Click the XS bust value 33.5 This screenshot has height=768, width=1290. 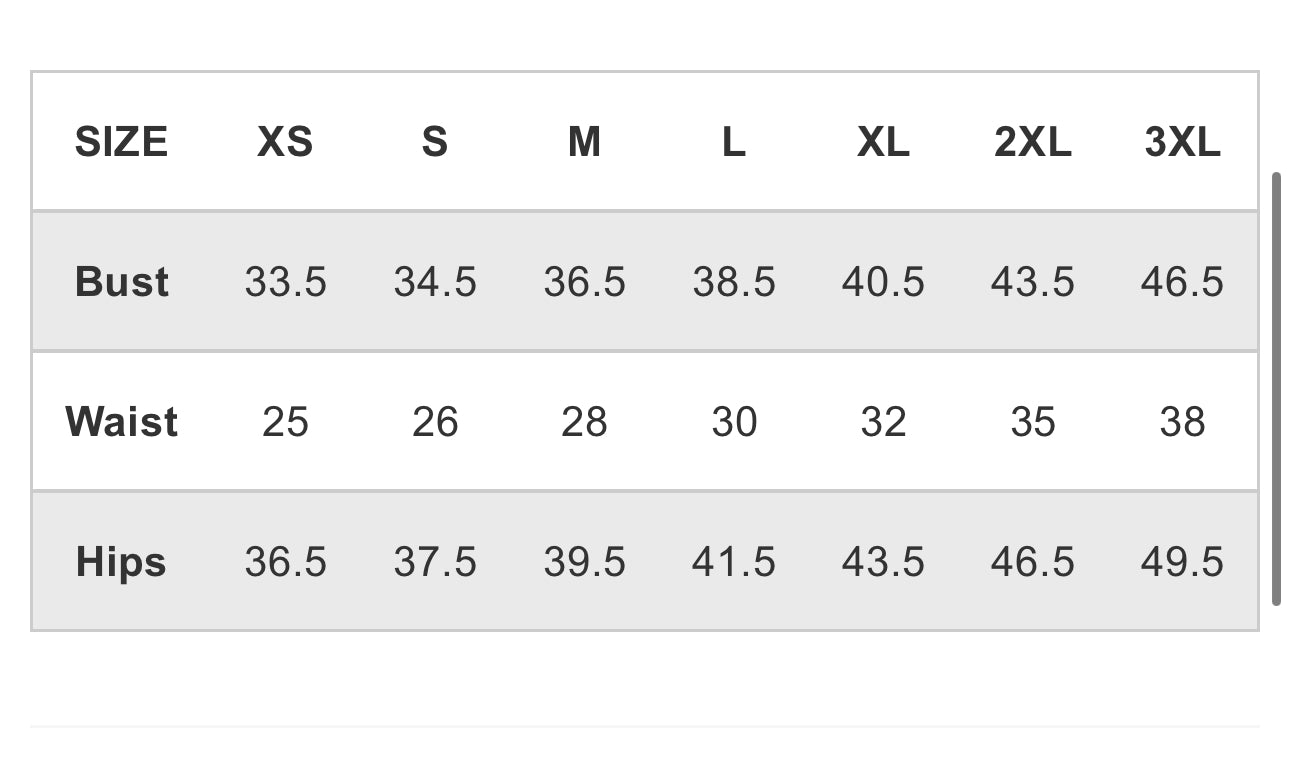pyautogui.click(x=285, y=282)
